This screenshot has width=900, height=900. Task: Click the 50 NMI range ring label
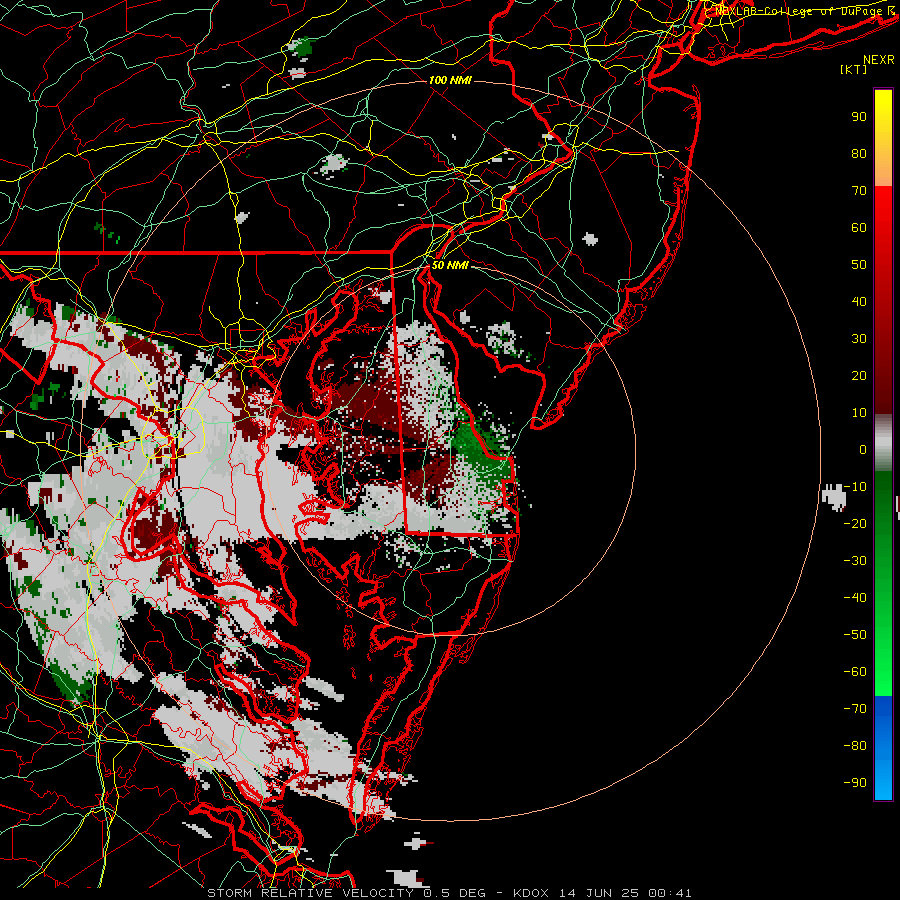click(x=450, y=265)
